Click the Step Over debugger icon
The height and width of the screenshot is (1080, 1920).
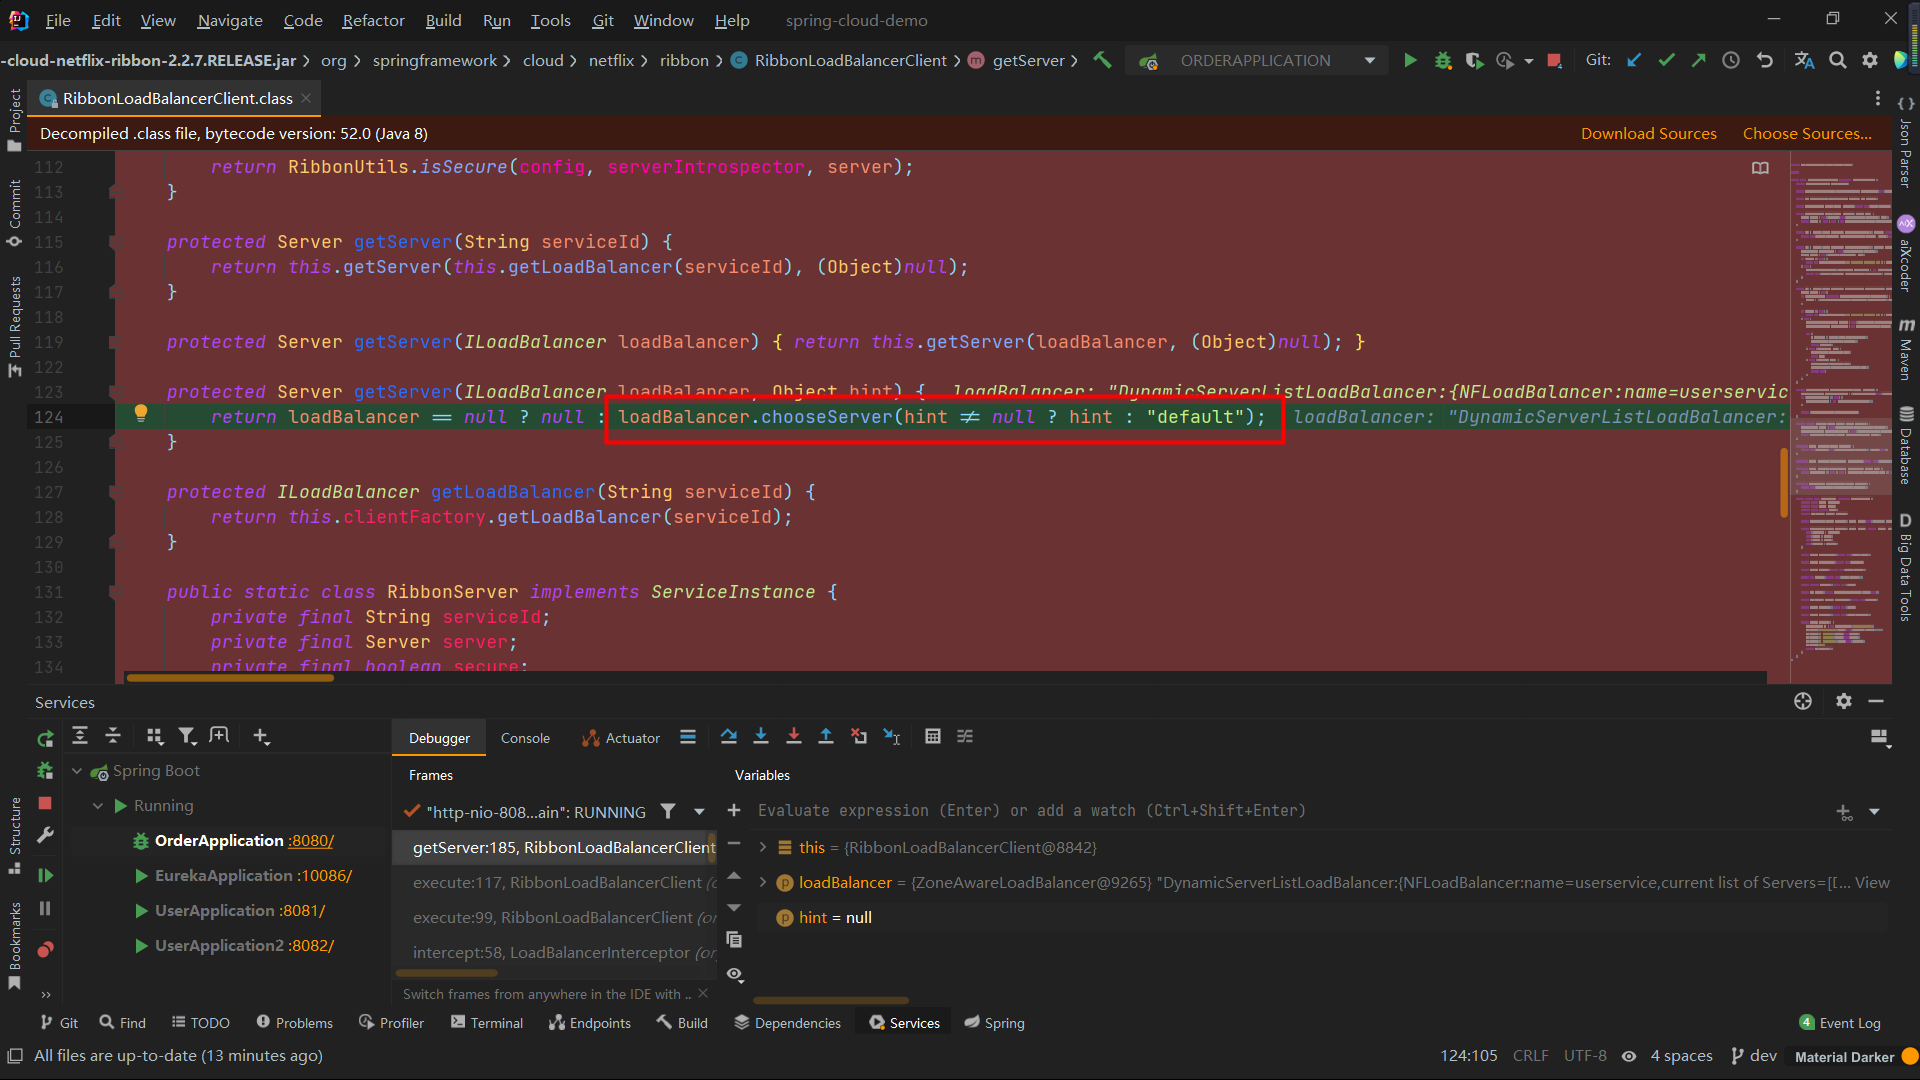729,737
